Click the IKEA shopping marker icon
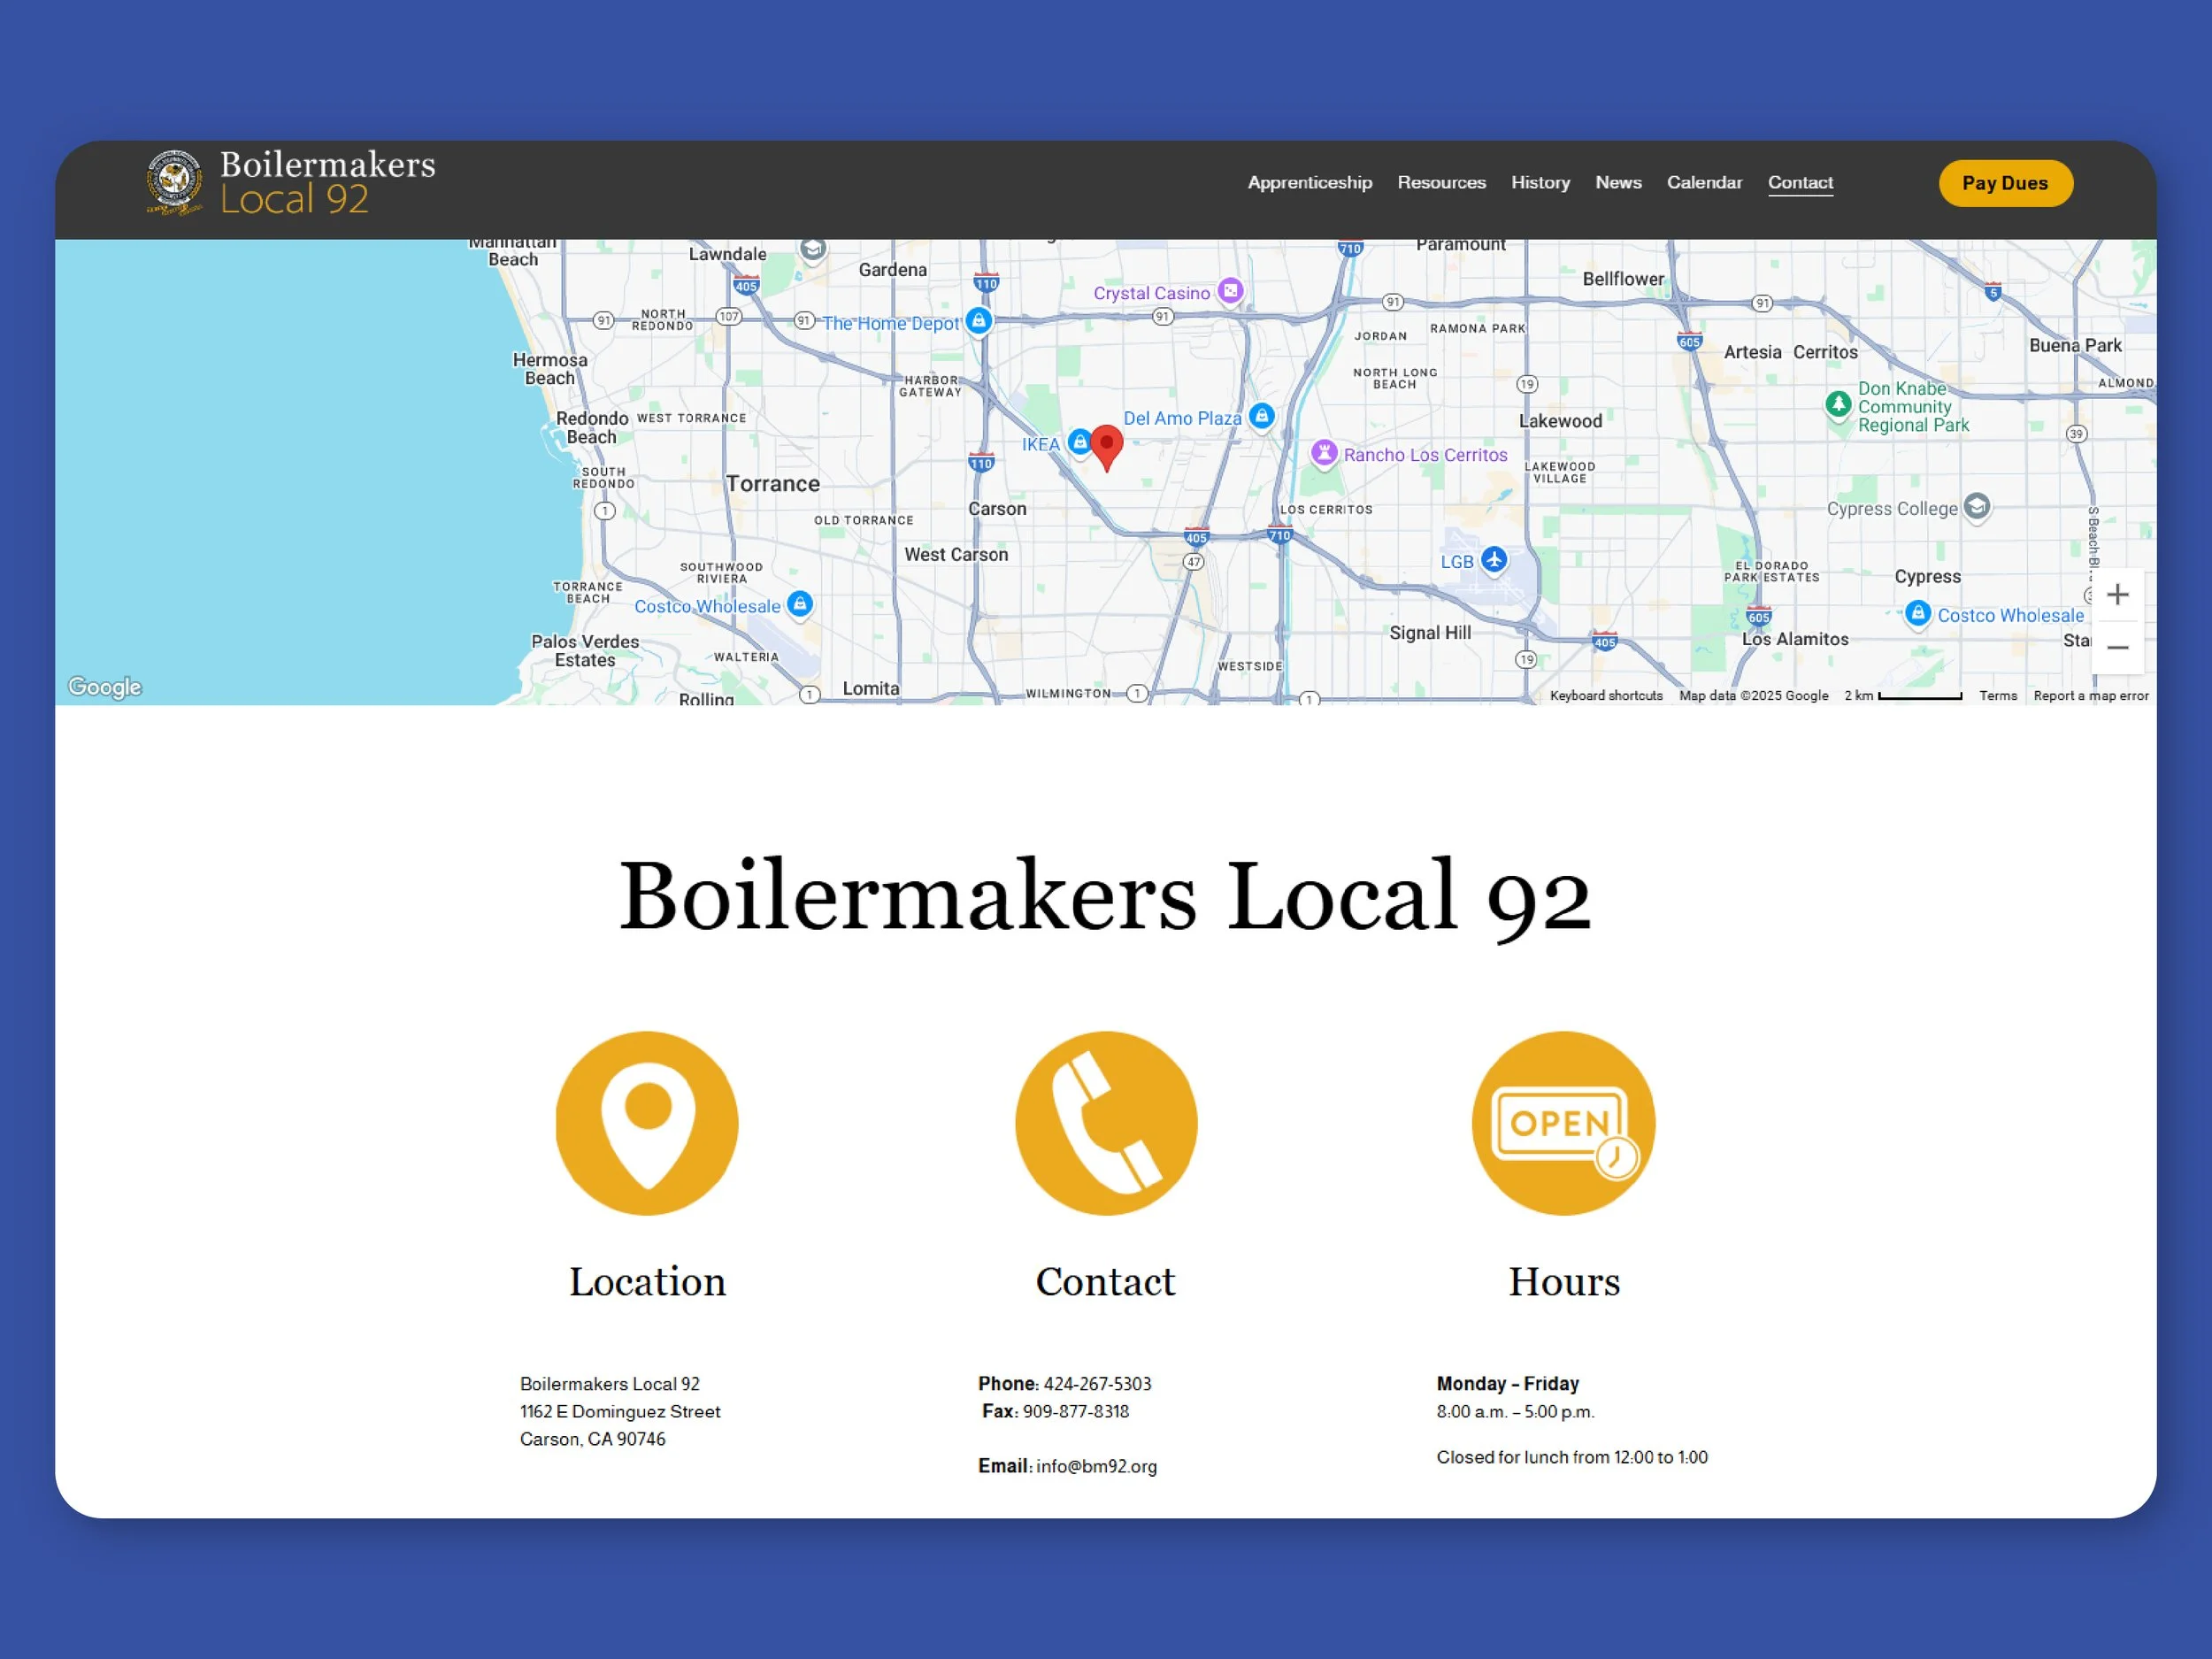 pos(1079,441)
